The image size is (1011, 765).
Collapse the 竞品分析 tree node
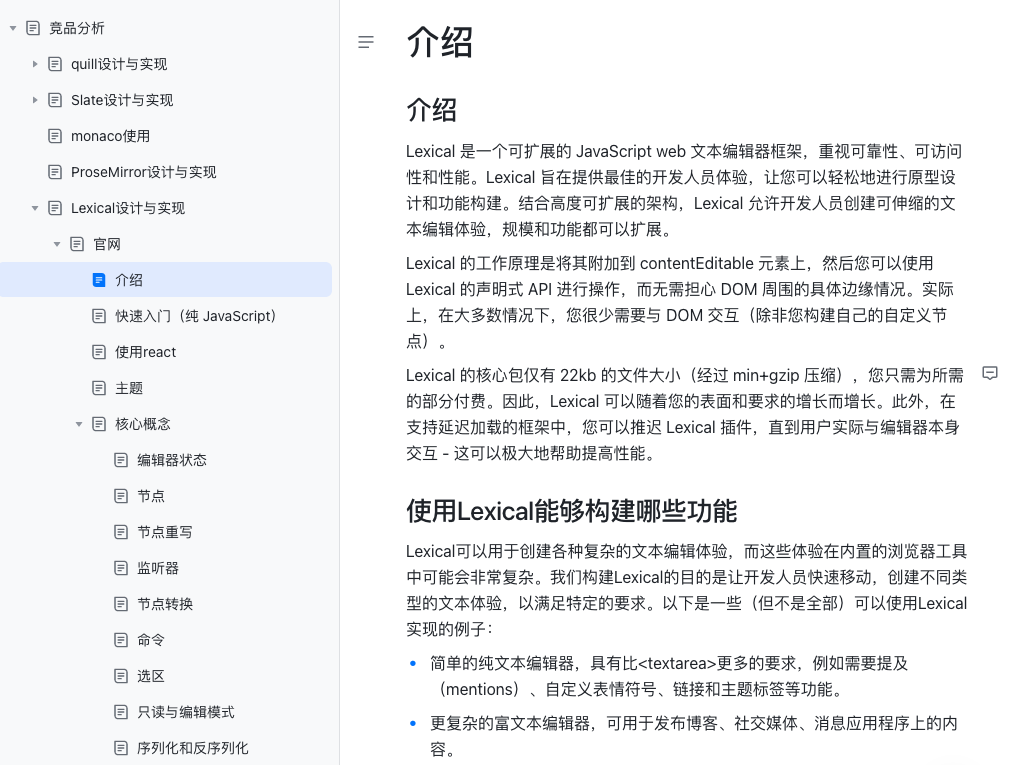click(13, 28)
